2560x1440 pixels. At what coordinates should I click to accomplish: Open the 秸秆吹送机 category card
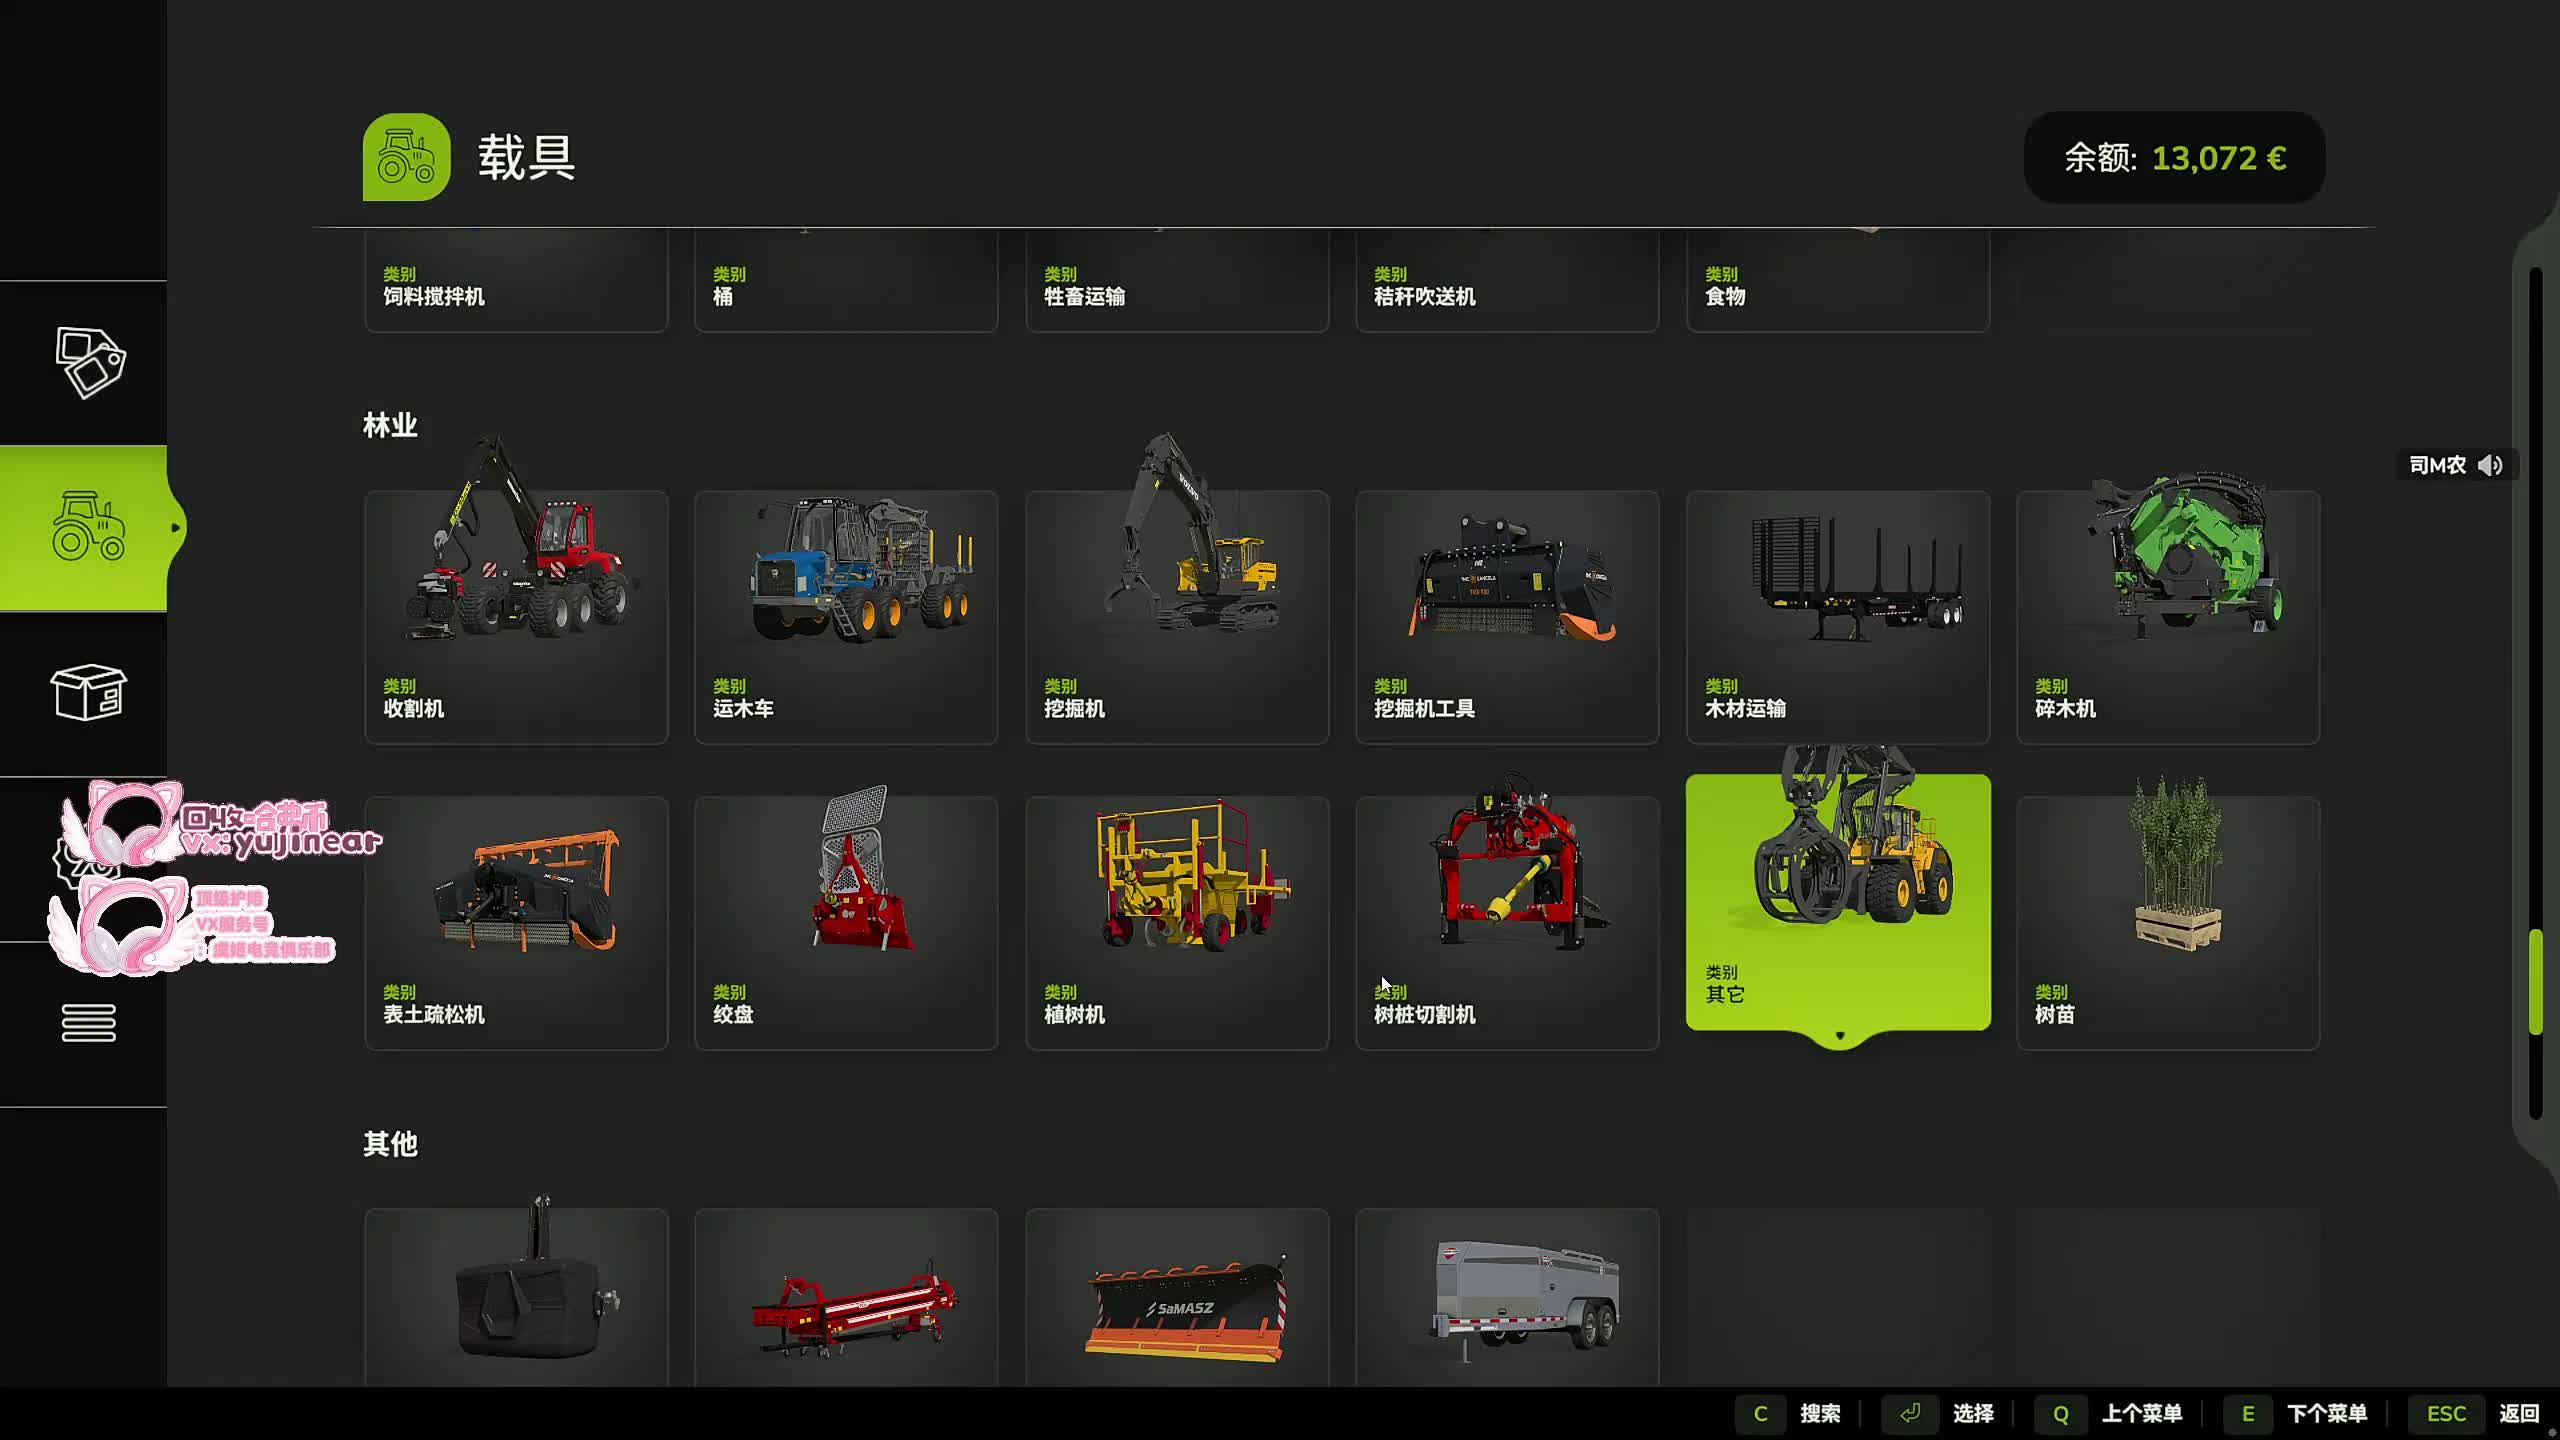click(x=1507, y=281)
